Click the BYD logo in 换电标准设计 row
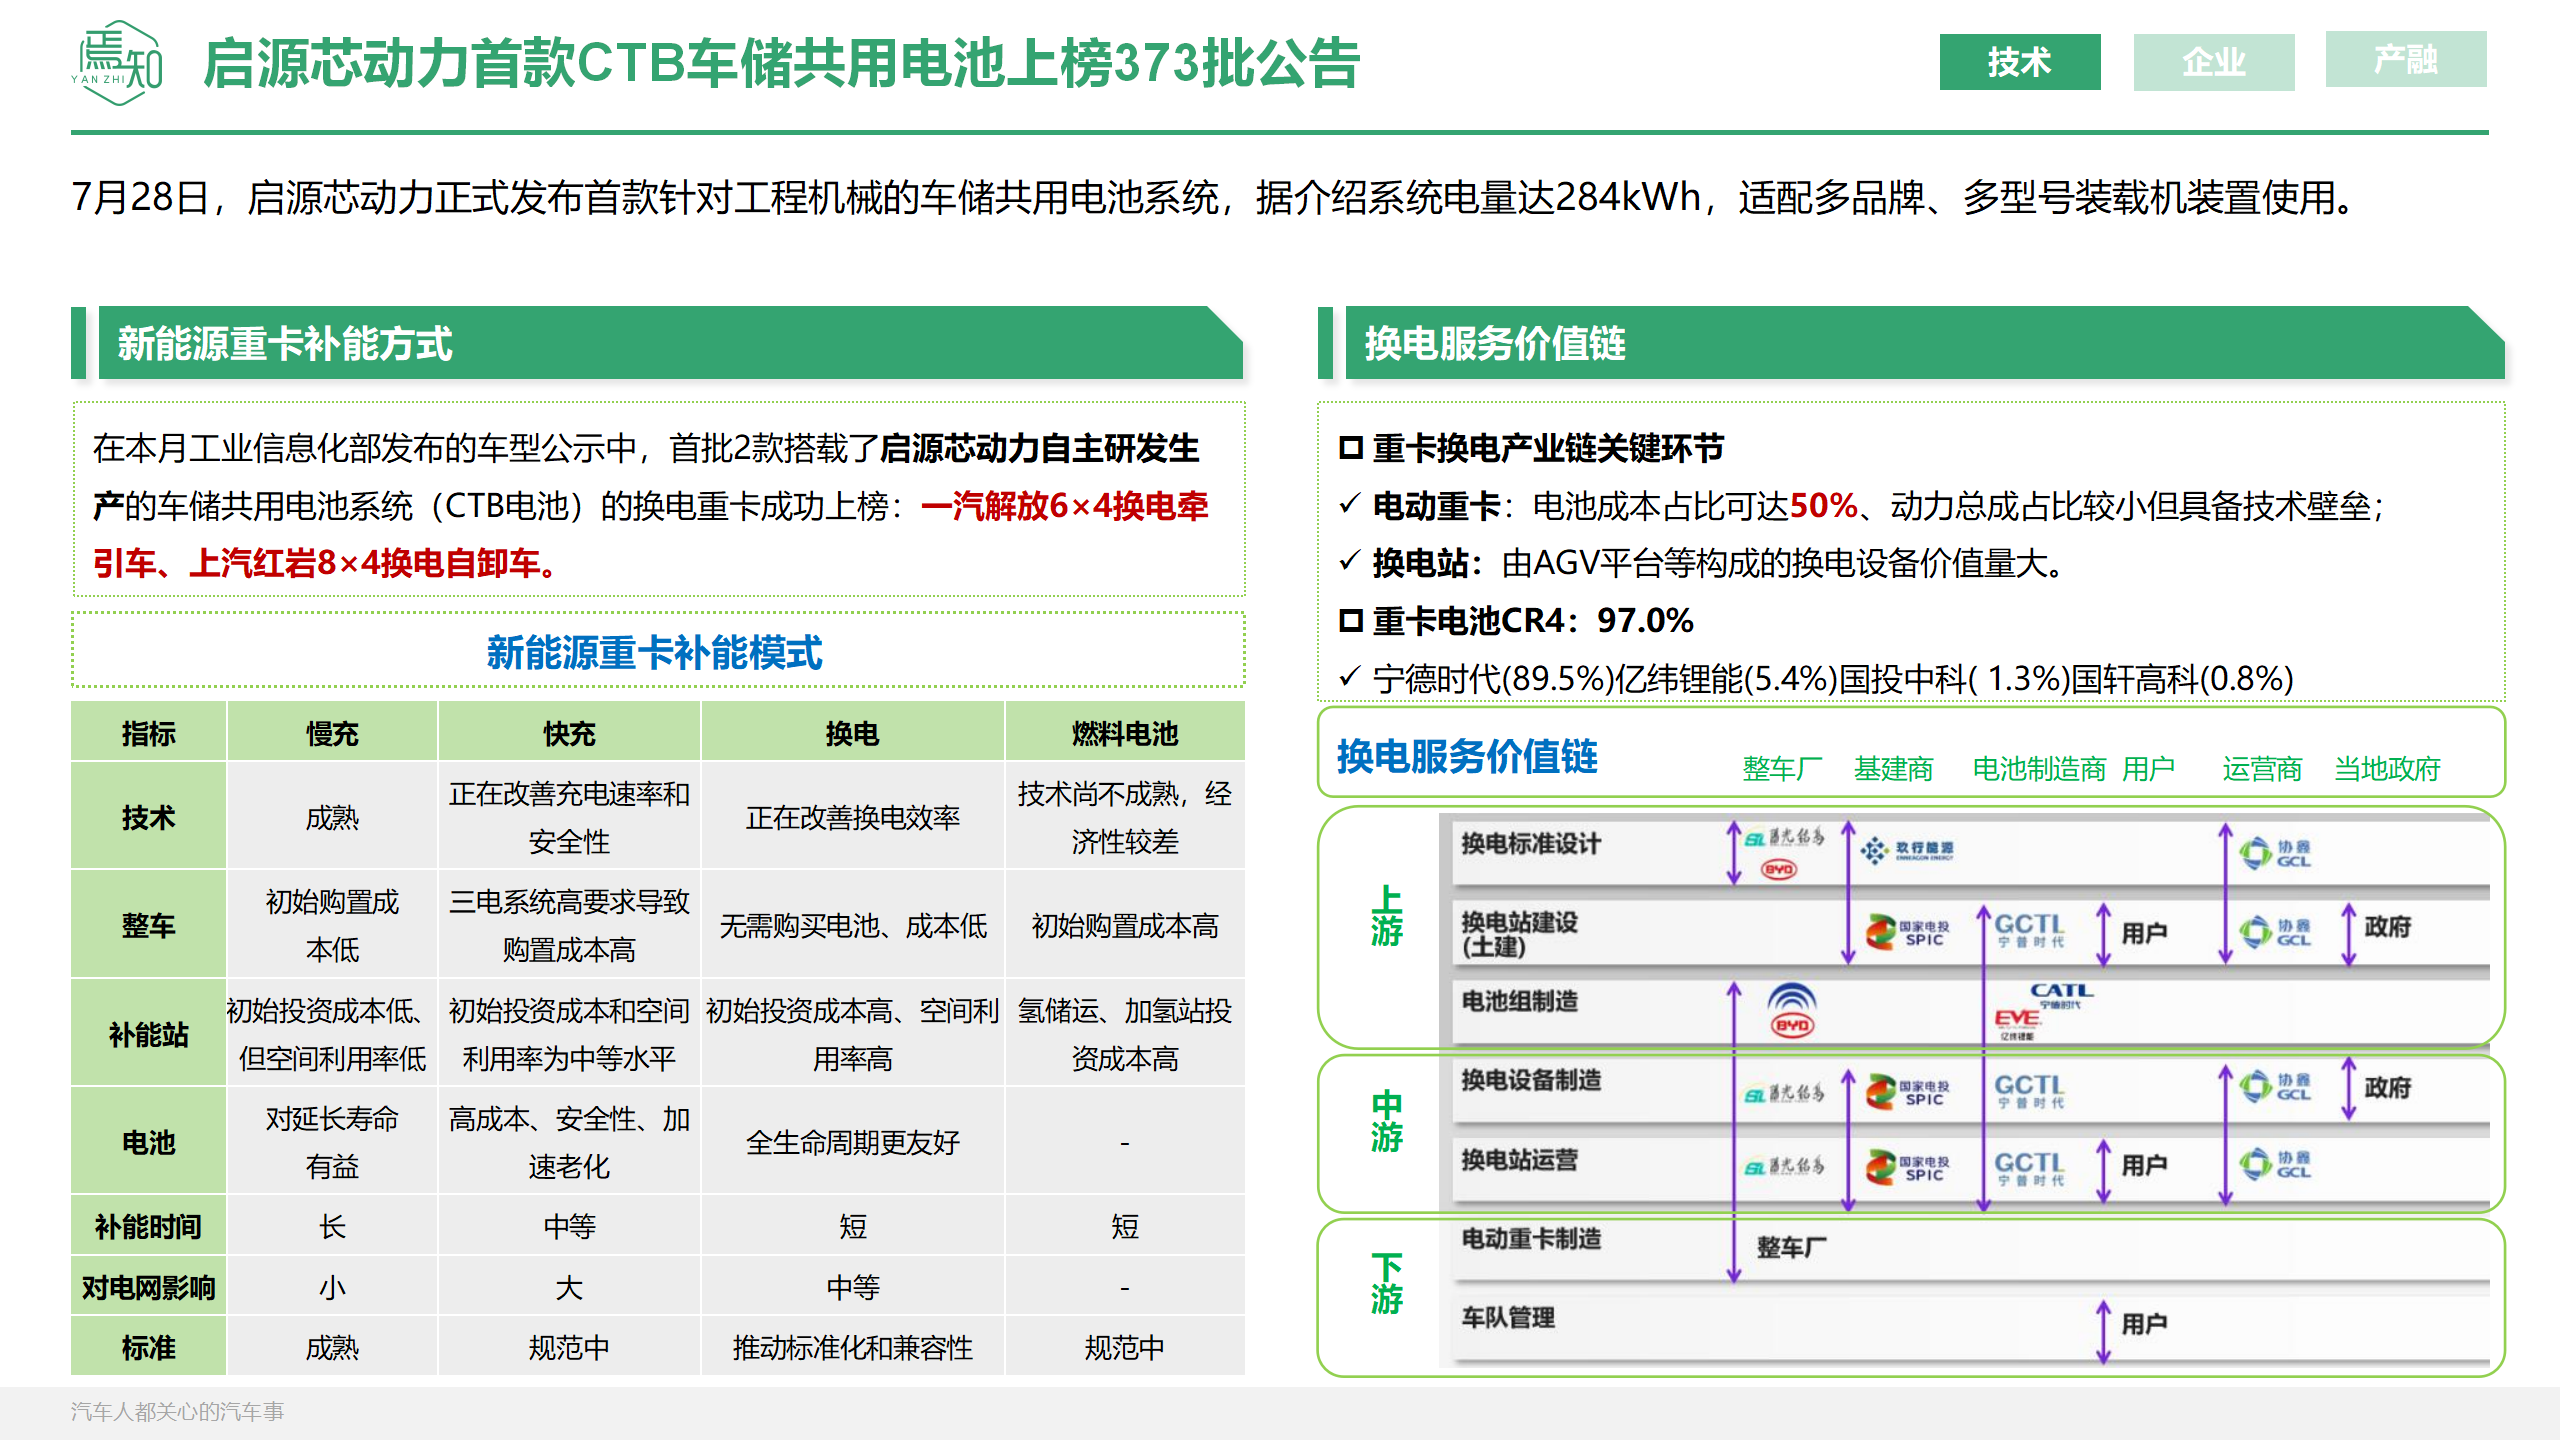The width and height of the screenshot is (2560, 1440). coord(1779,869)
